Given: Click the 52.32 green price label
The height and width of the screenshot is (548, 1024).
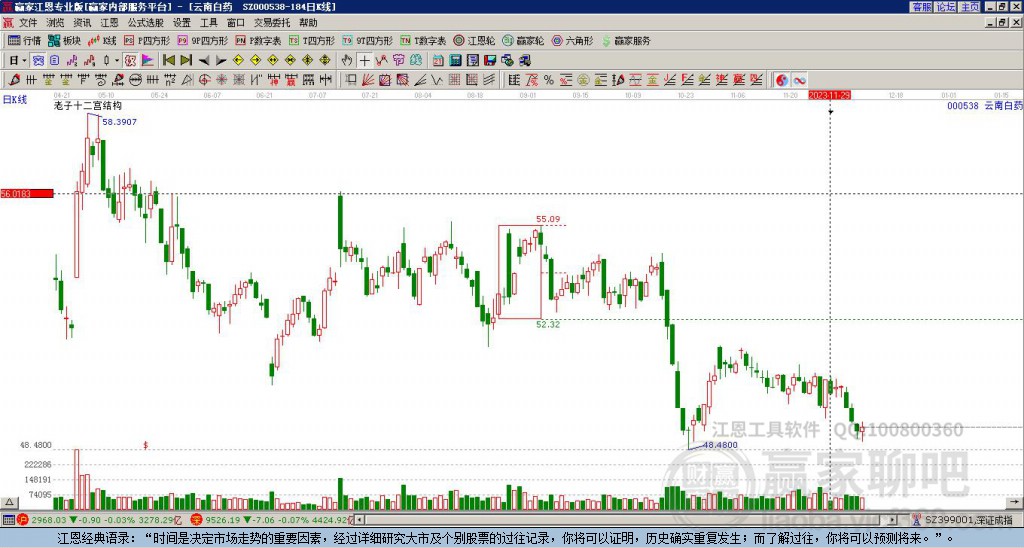Looking at the screenshot, I should [x=548, y=324].
